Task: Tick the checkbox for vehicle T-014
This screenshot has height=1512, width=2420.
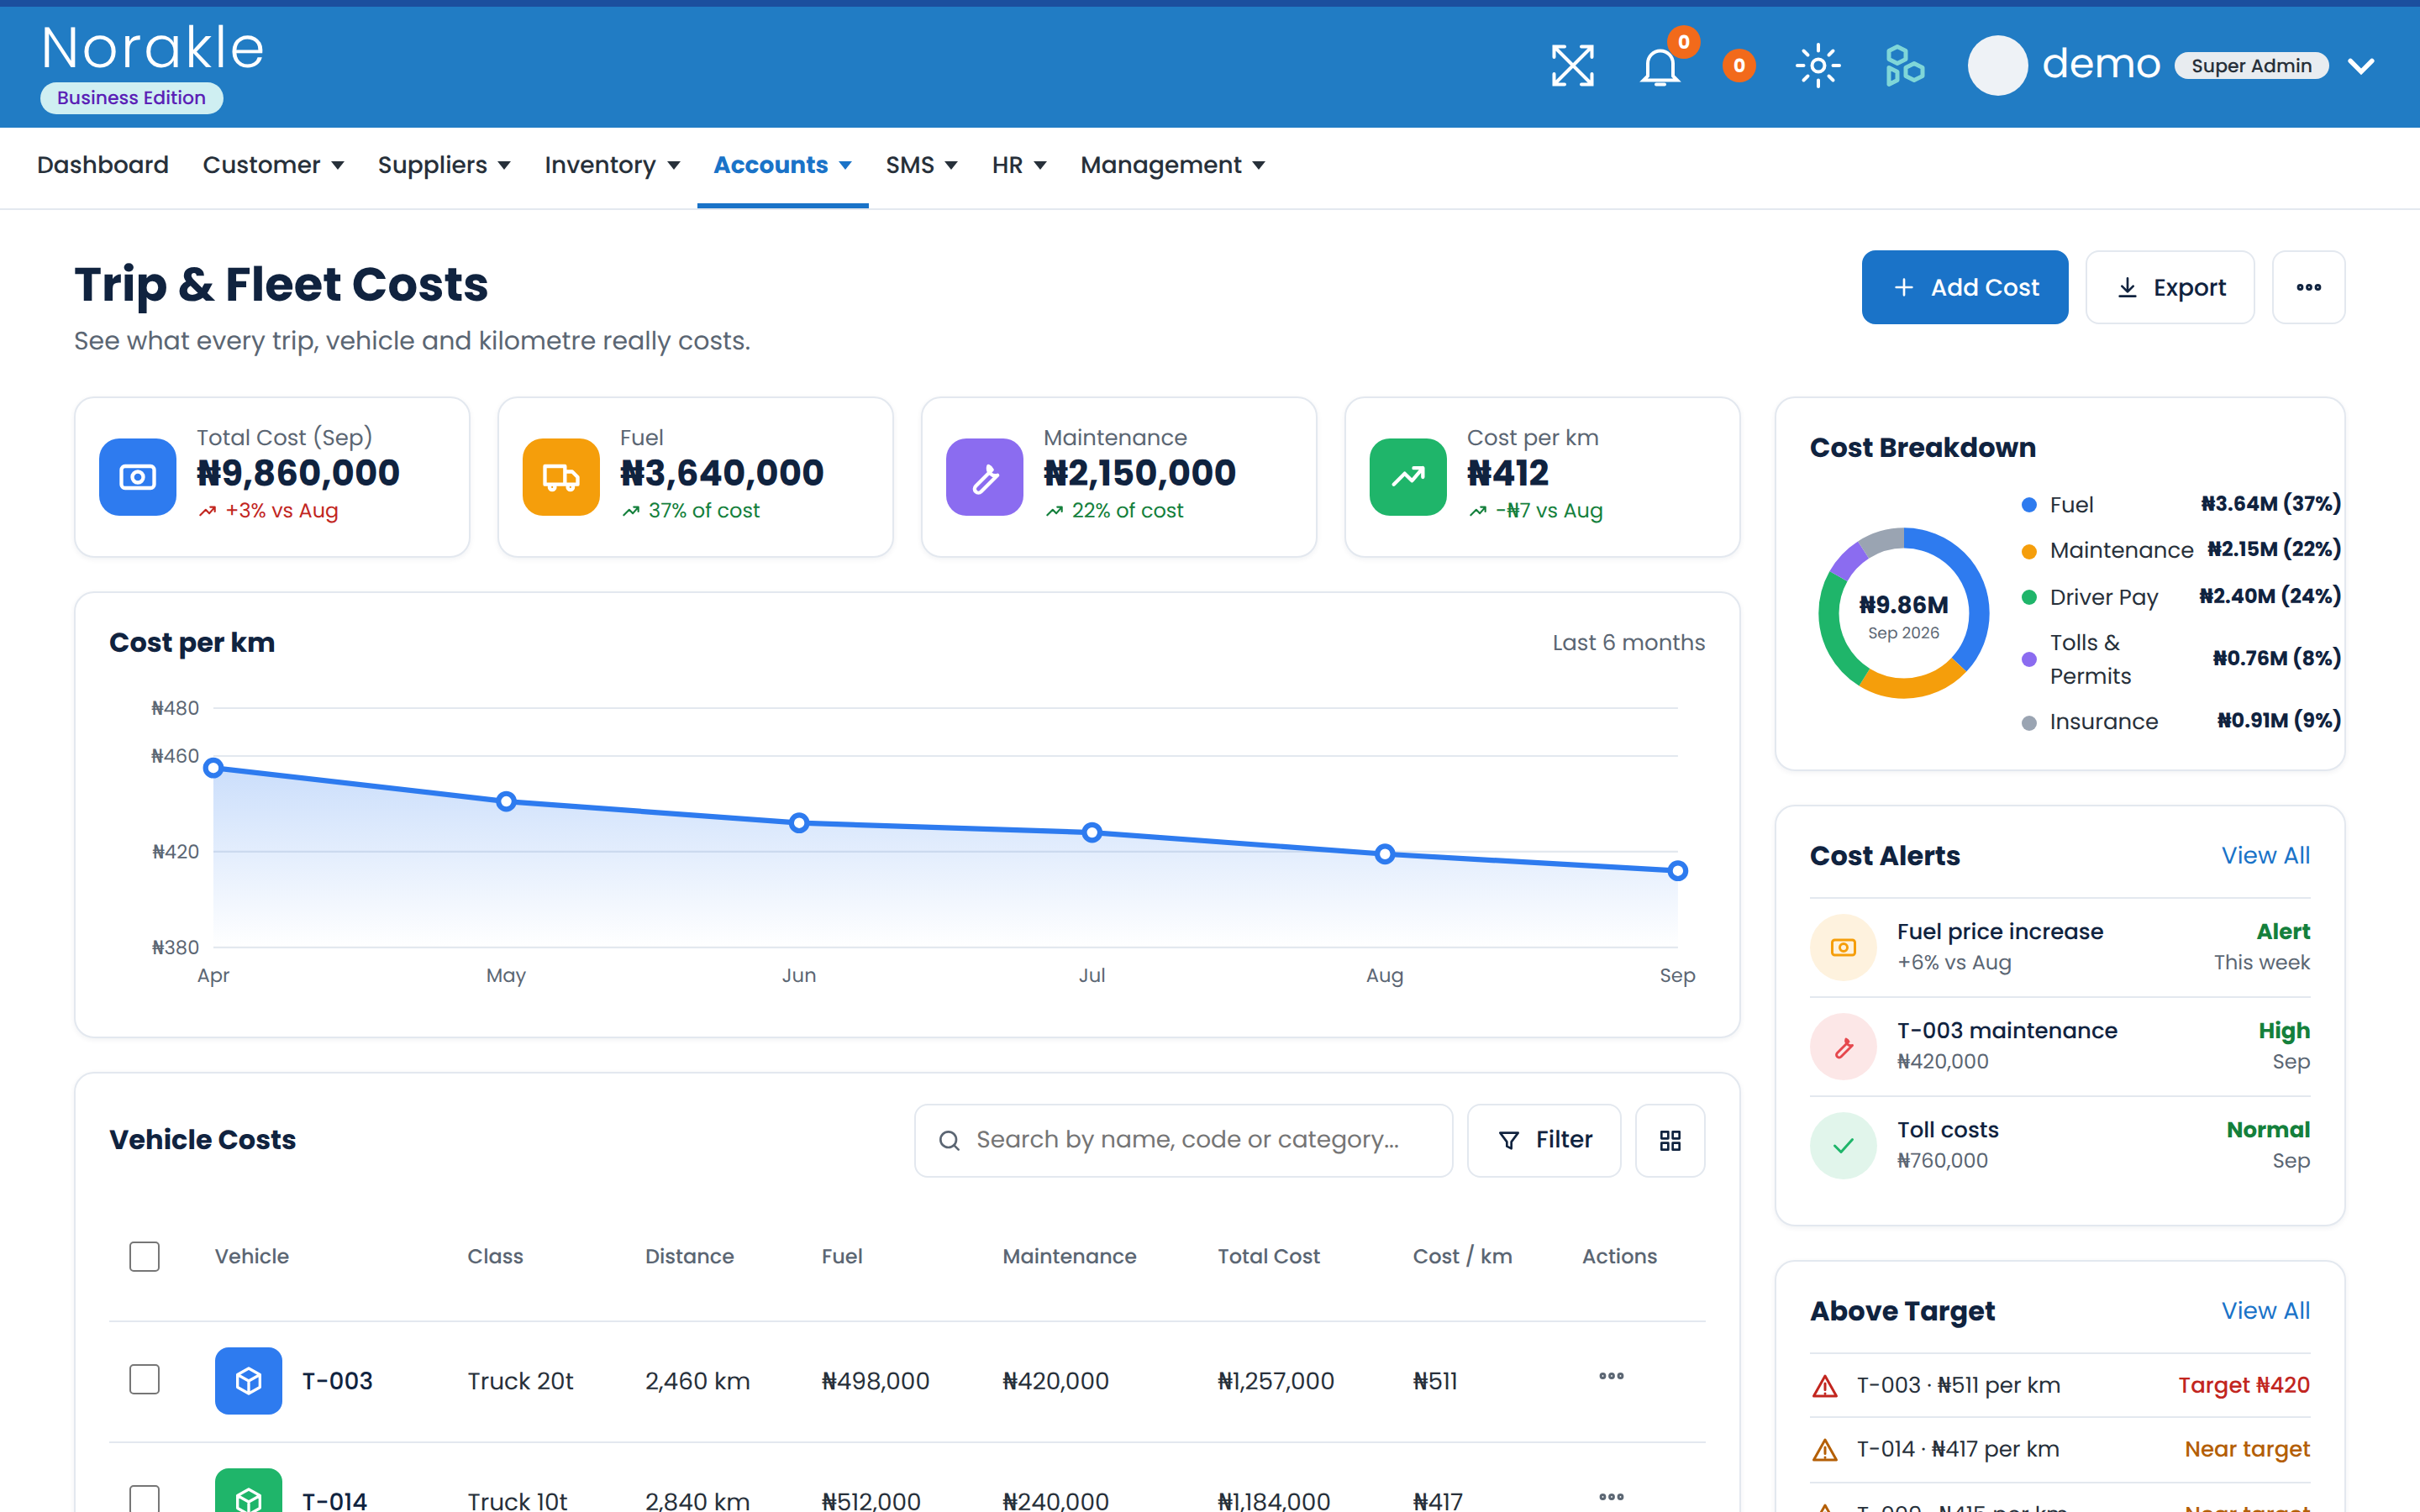Action: 144,1498
